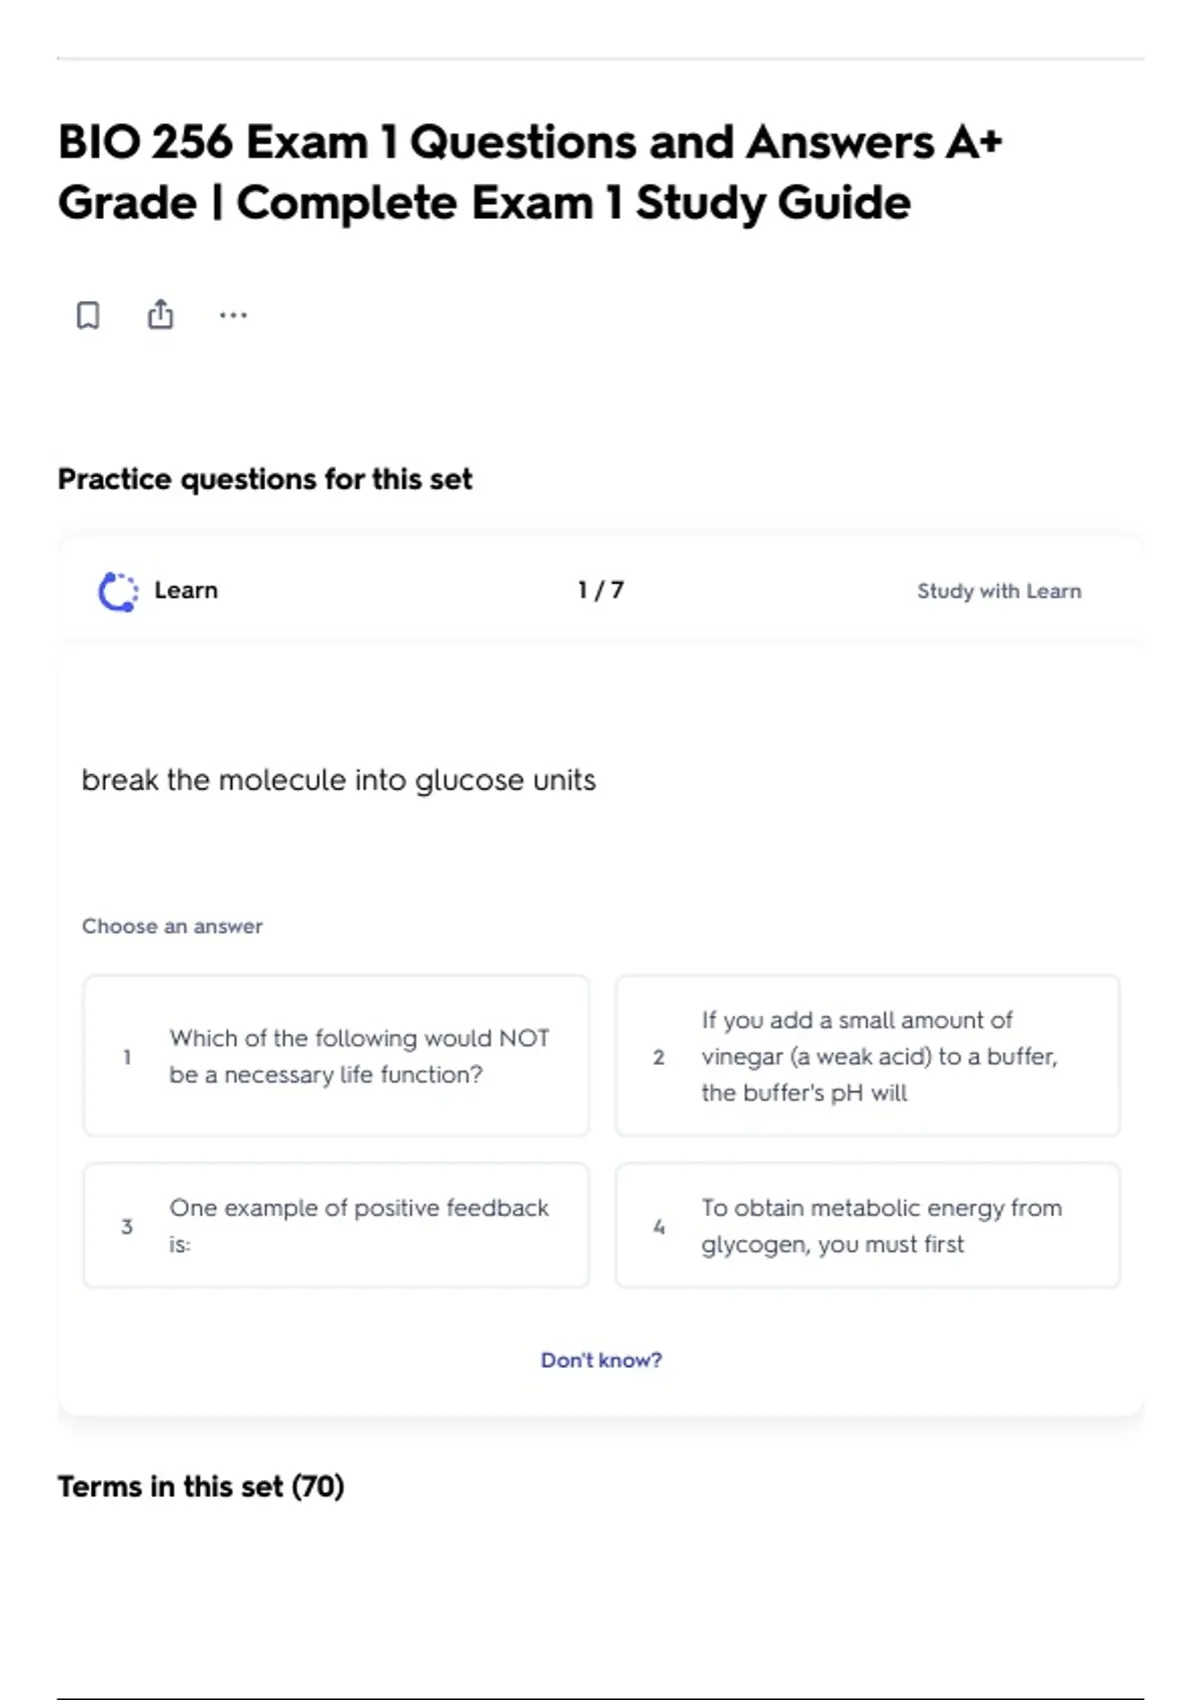Click the Learn label
This screenshot has height=1700, width=1200.
[186, 590]
